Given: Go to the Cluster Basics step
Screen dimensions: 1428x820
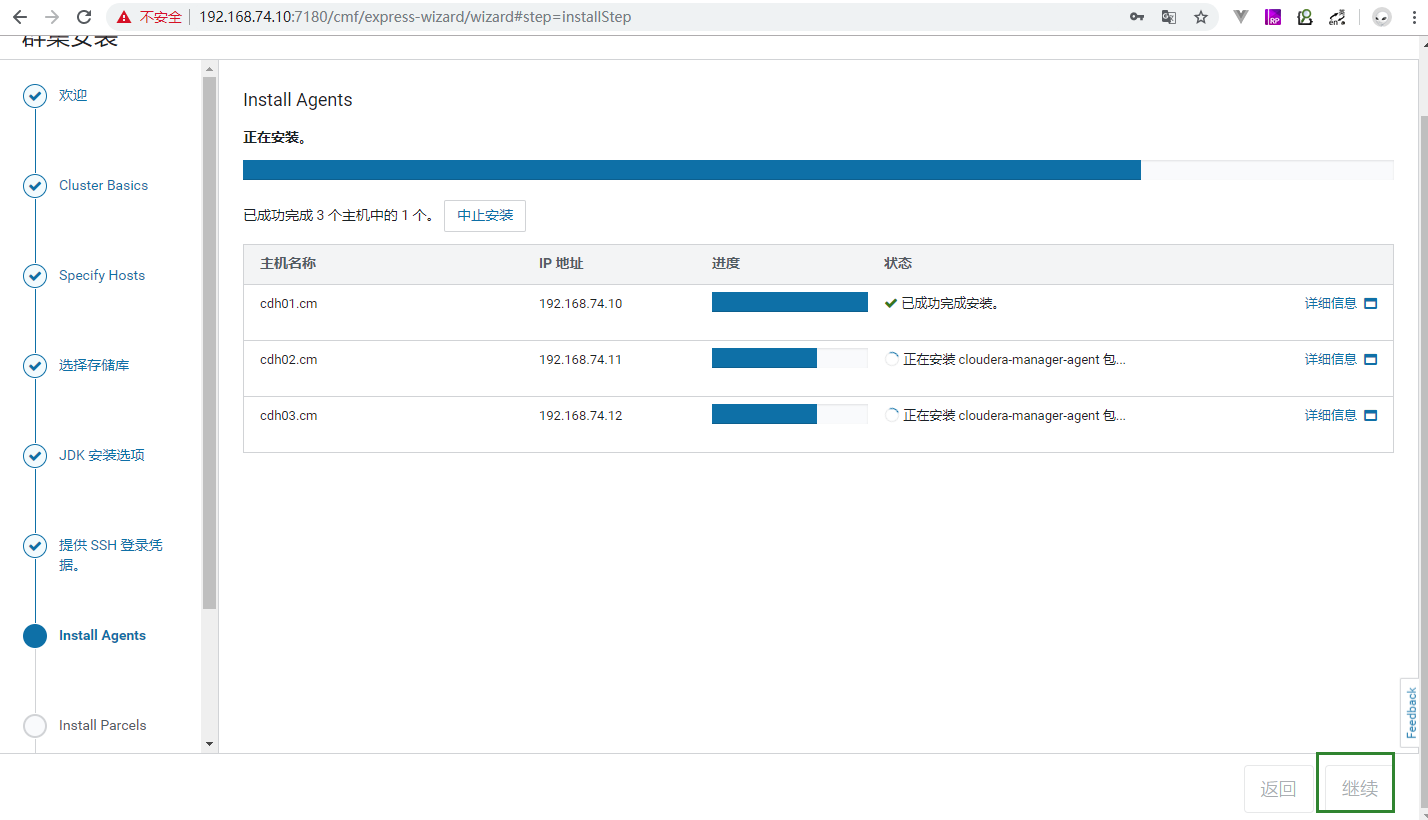Looking at the screenshot, I should 103,185.
